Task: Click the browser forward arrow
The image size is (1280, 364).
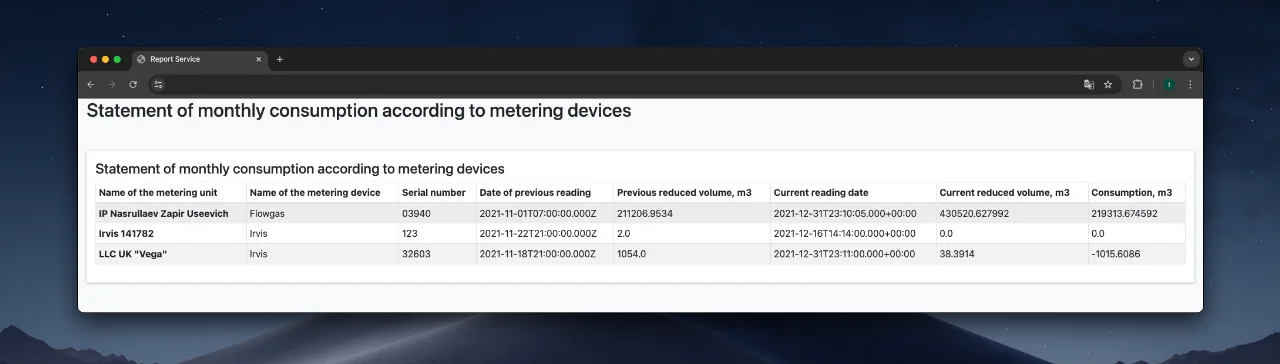Action: [112, 85]
